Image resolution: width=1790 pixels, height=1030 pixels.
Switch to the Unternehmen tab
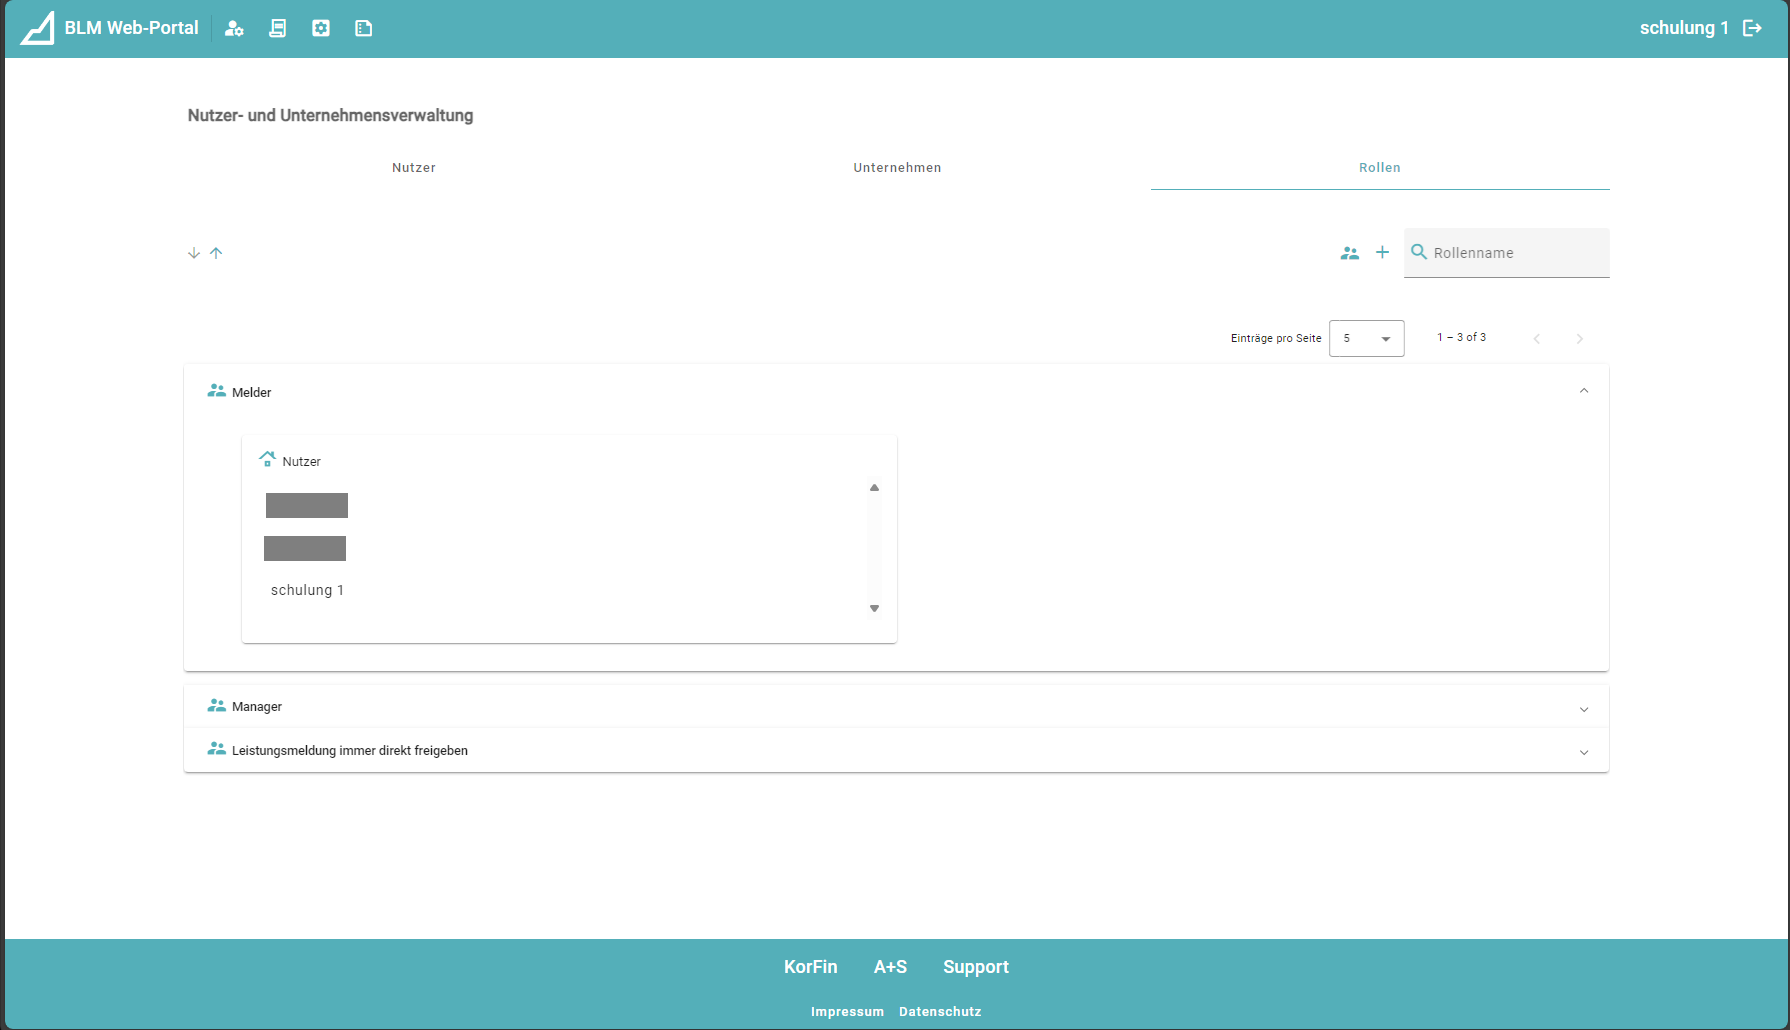897,168
